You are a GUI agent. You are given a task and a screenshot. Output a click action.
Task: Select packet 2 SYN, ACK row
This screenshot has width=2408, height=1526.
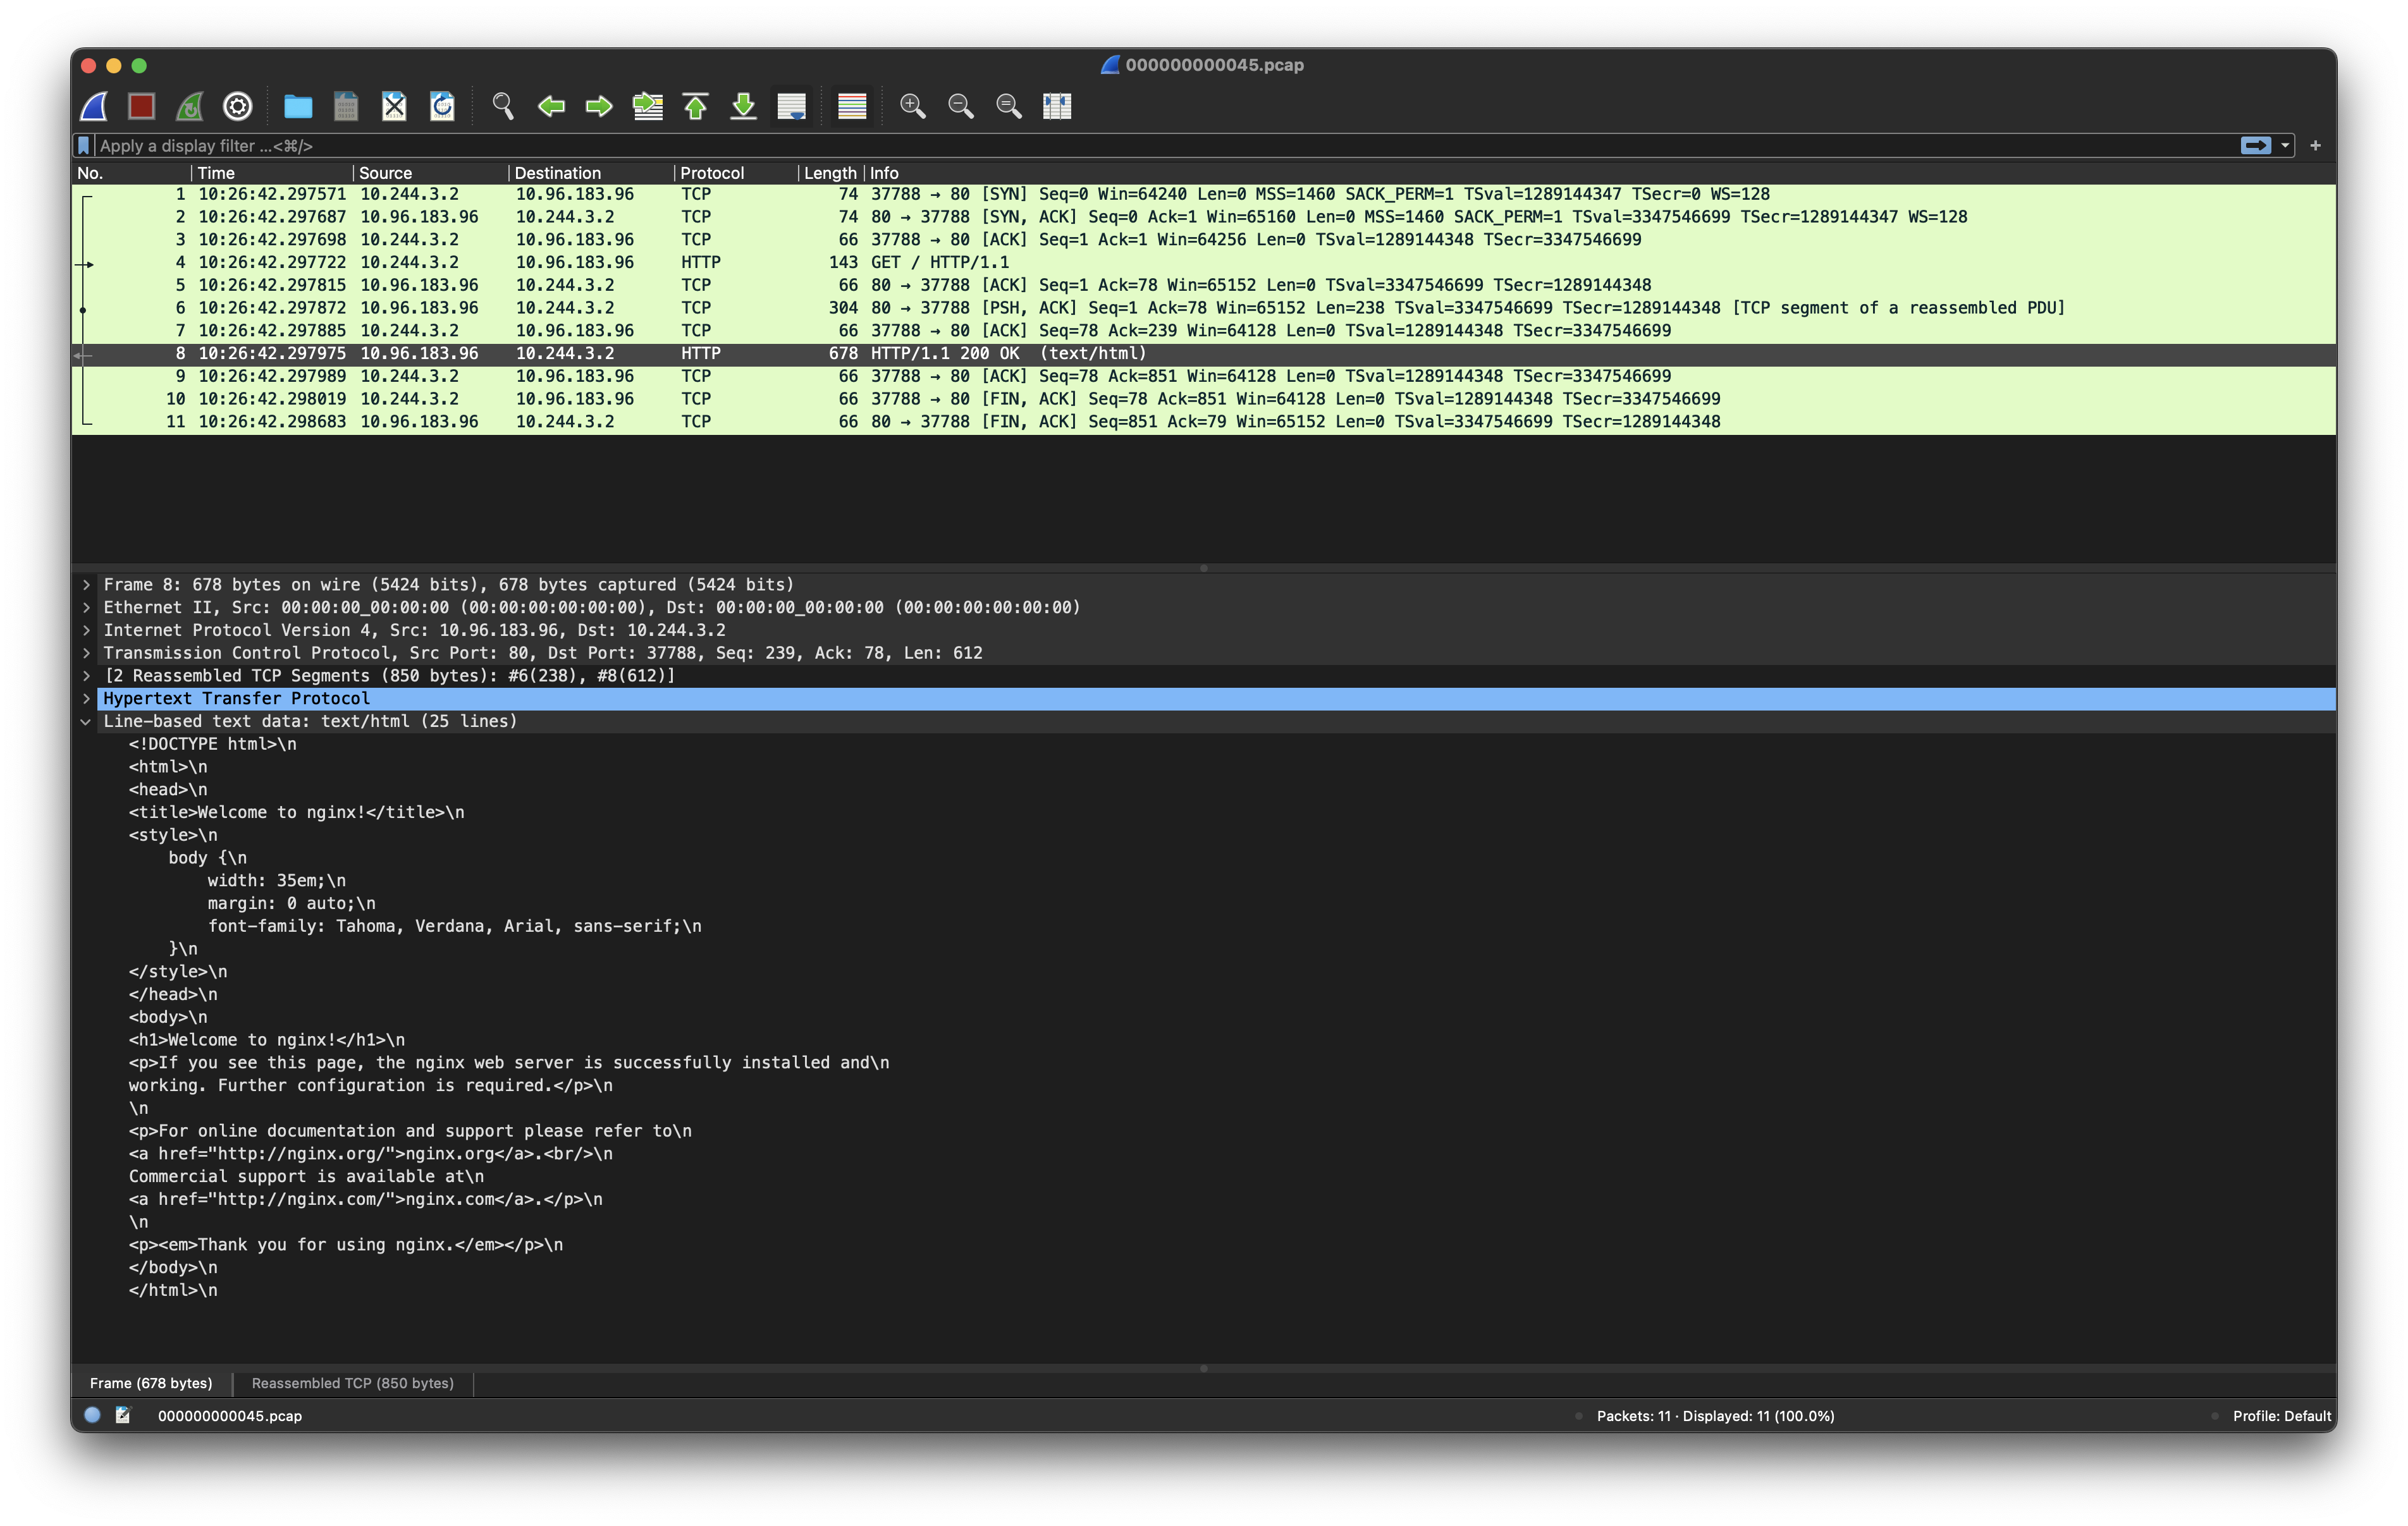(1204, 217)
